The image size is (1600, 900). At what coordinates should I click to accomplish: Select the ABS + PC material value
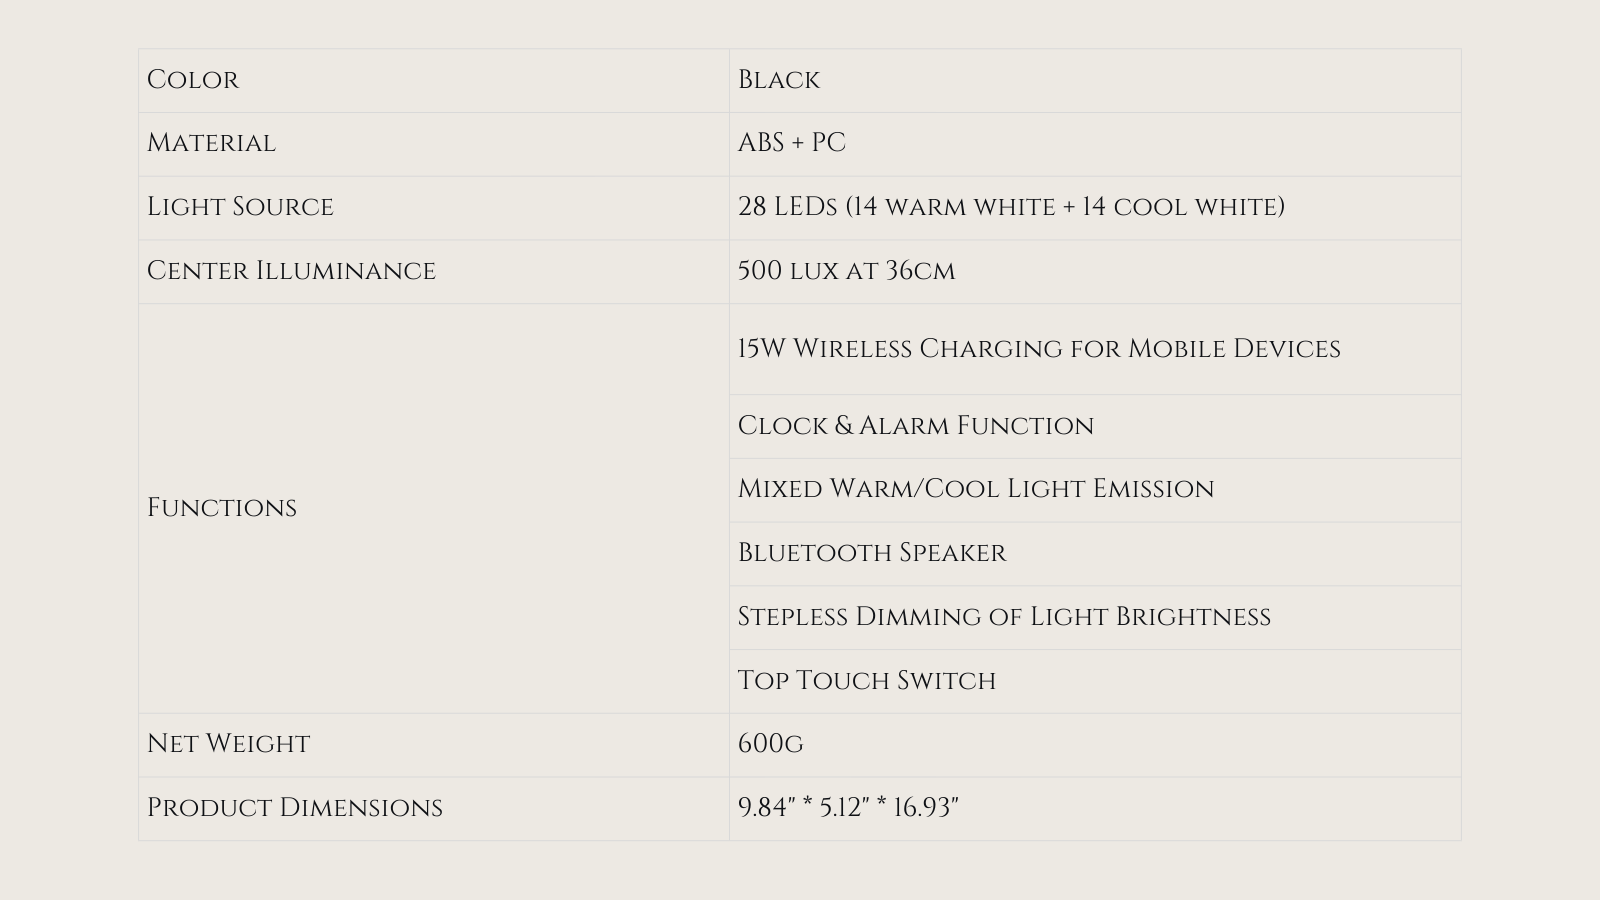(x=791, y=143)
